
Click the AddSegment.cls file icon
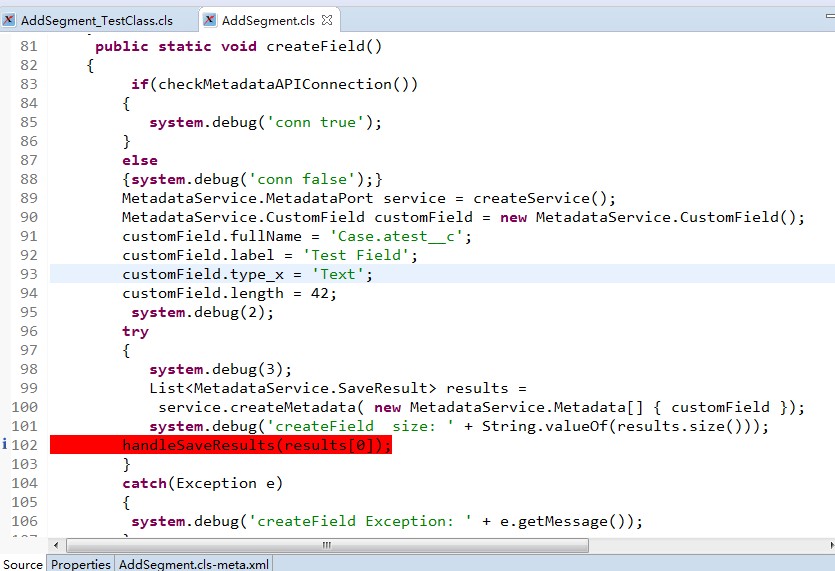click(x=210, y=20)
